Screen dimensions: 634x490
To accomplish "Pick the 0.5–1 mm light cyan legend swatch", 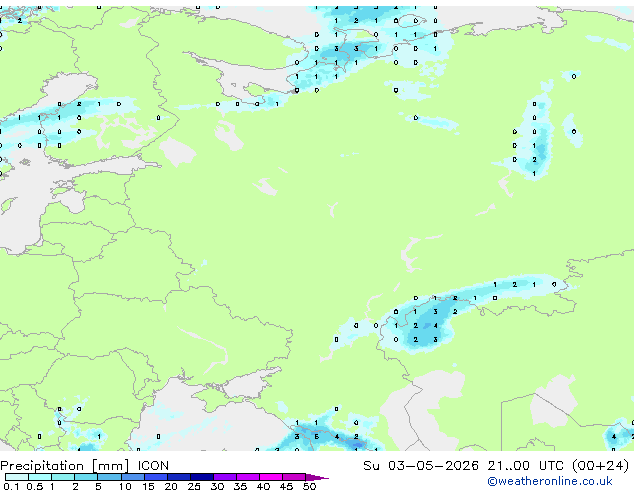I will [x=40, y=477].
